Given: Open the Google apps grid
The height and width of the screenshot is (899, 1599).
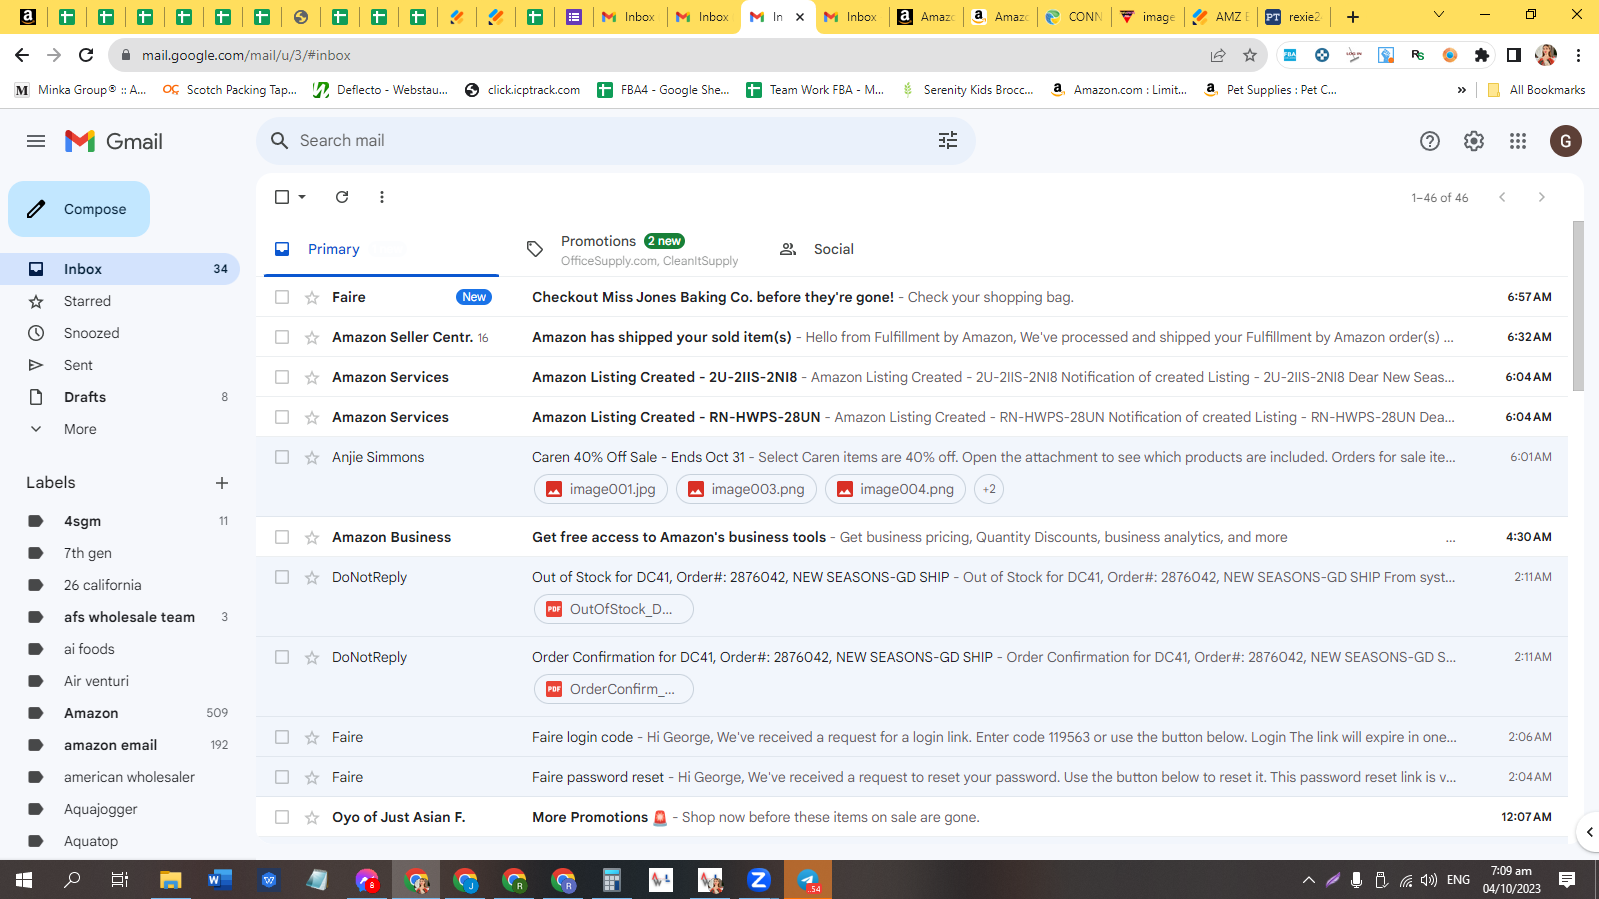Looking at the screenshot, I should 1518,141.
